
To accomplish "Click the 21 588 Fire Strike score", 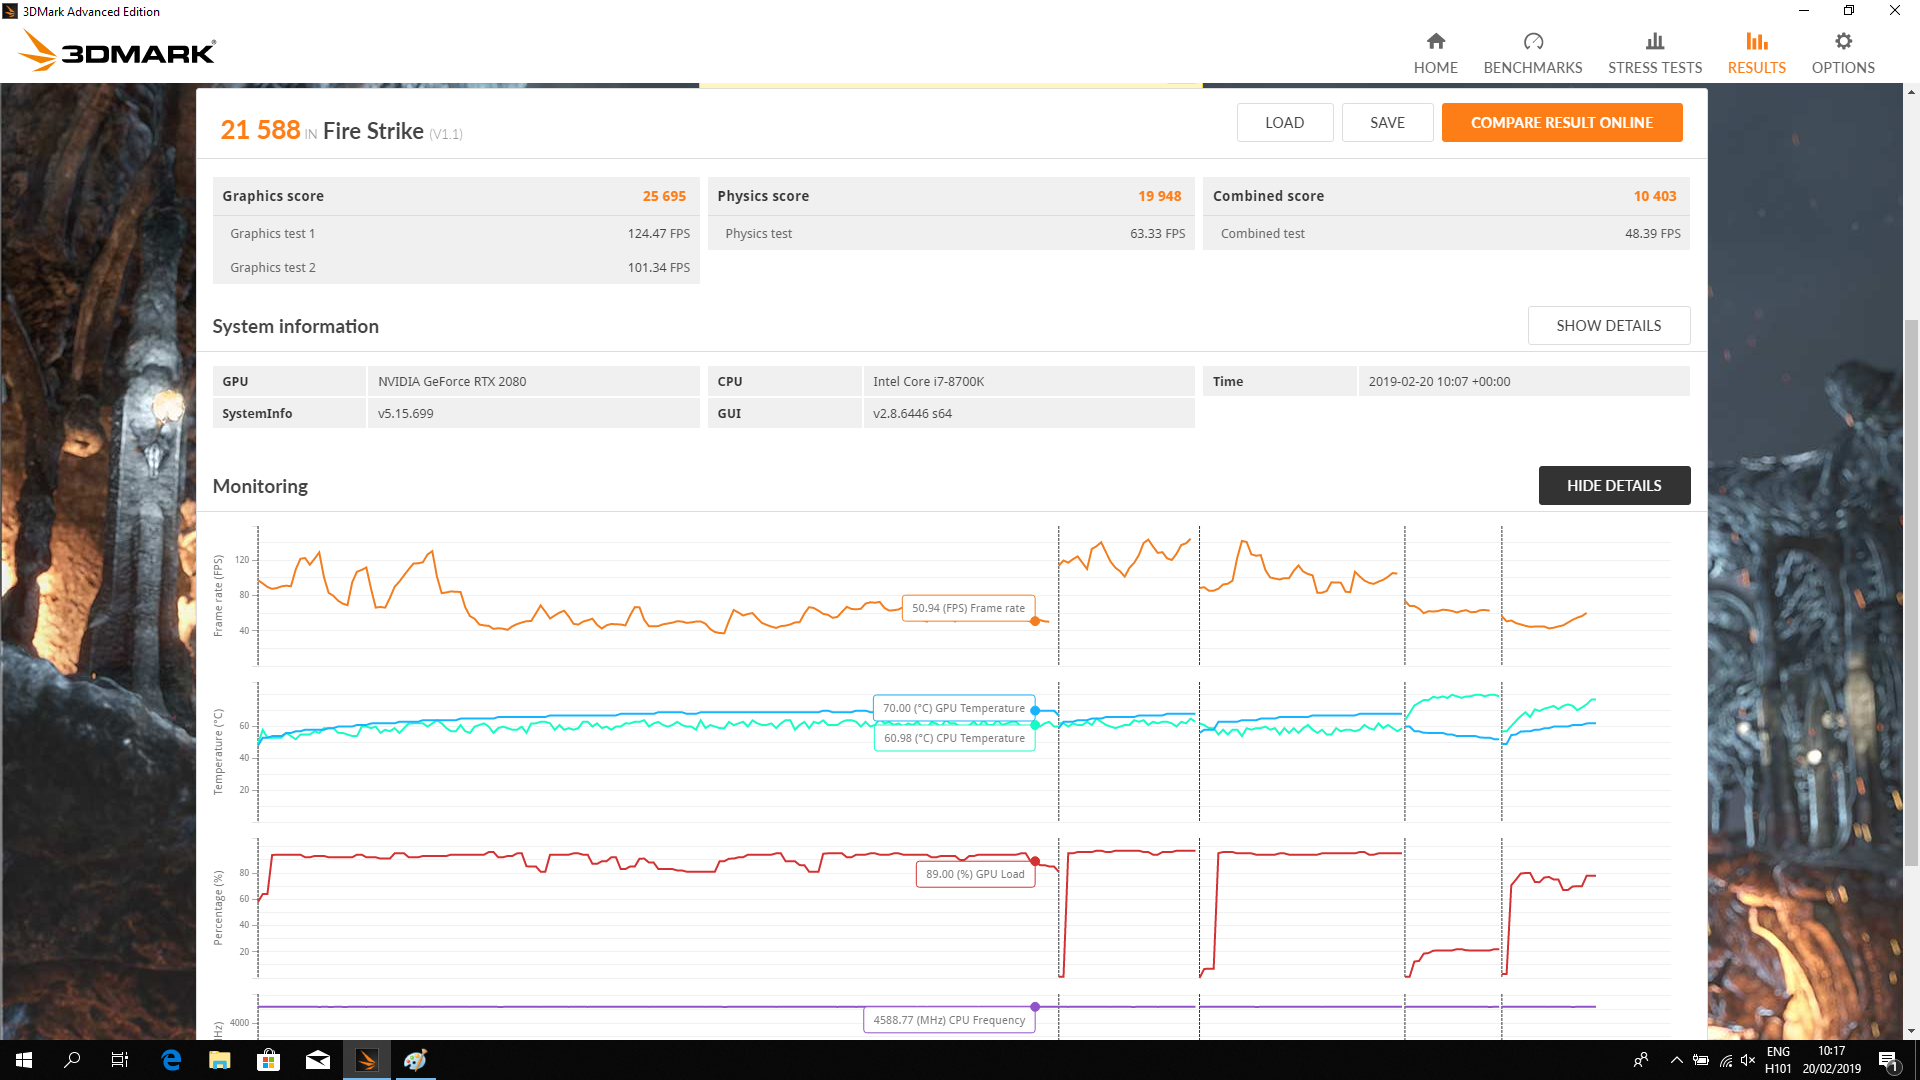I will click(x=260, y=130).
